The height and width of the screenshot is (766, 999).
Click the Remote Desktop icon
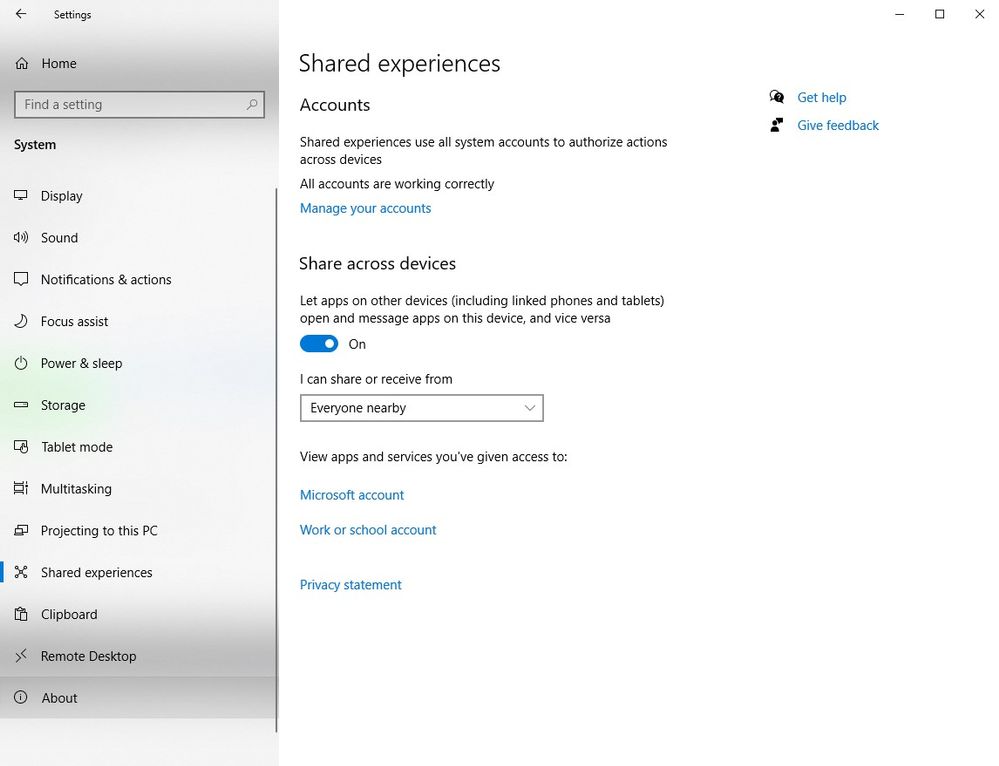coord(21,656)
